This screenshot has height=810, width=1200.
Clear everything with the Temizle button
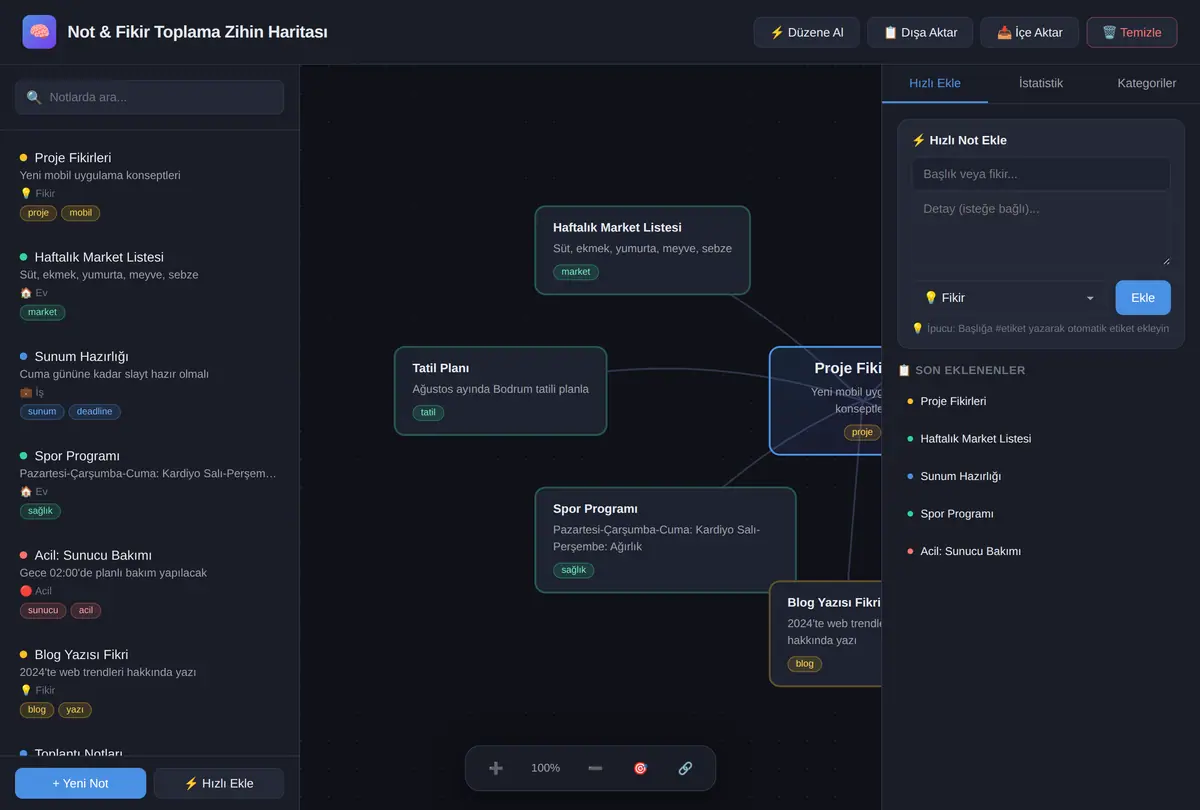[1132, 32]
